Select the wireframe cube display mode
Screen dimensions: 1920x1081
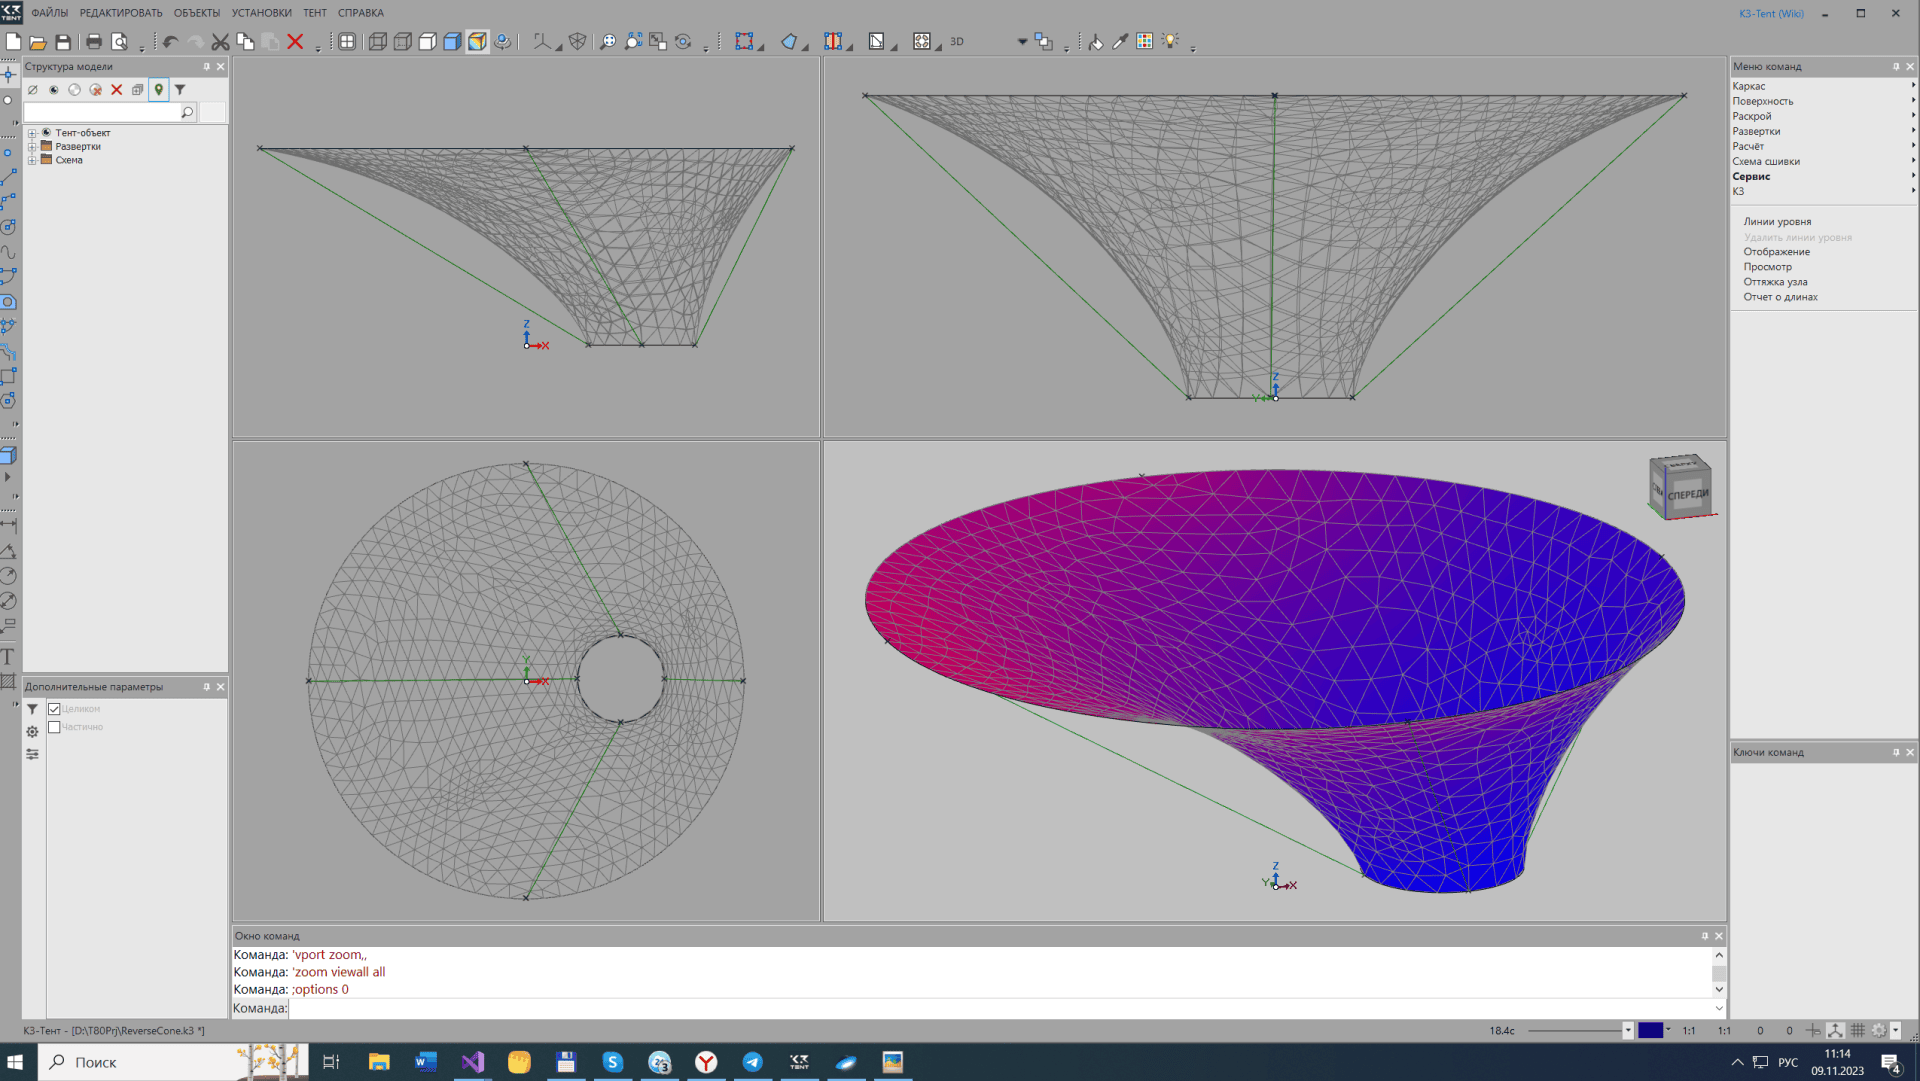(x=377, y=42)
